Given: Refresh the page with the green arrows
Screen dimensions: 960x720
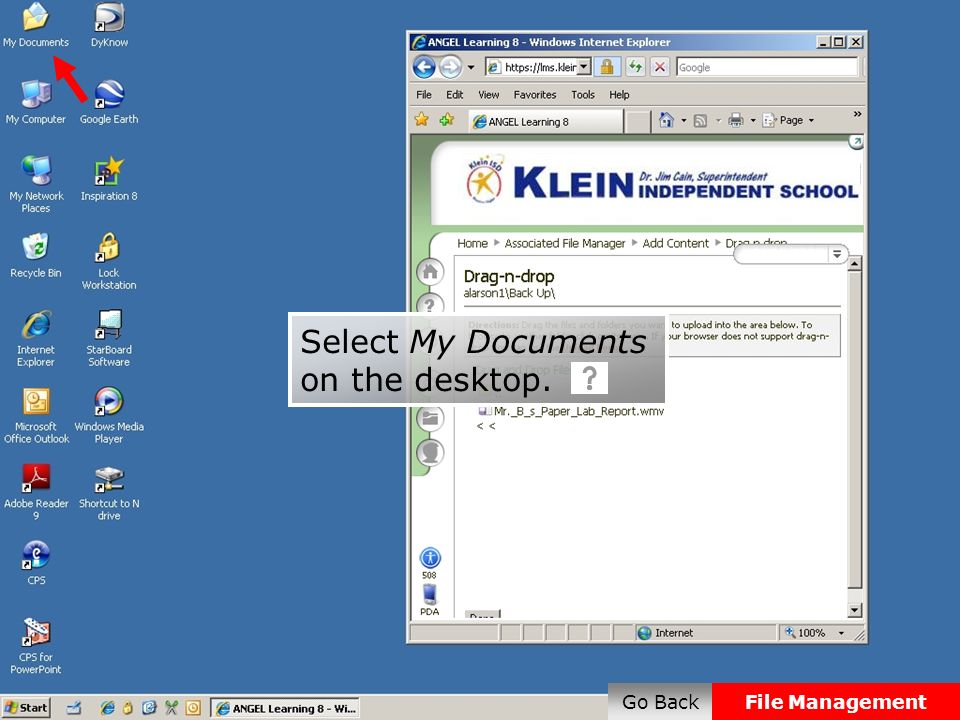Looking at the screenshot, I should pyautogui.click(x=636, y=67).
